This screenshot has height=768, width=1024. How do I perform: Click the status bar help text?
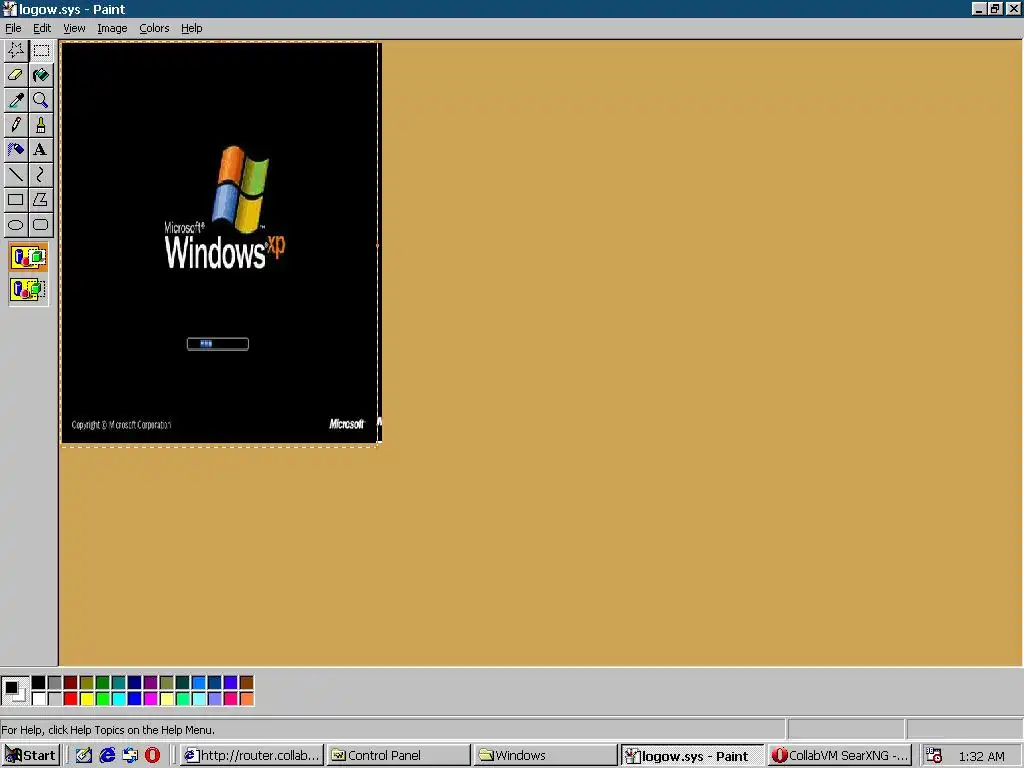(108, 729)
